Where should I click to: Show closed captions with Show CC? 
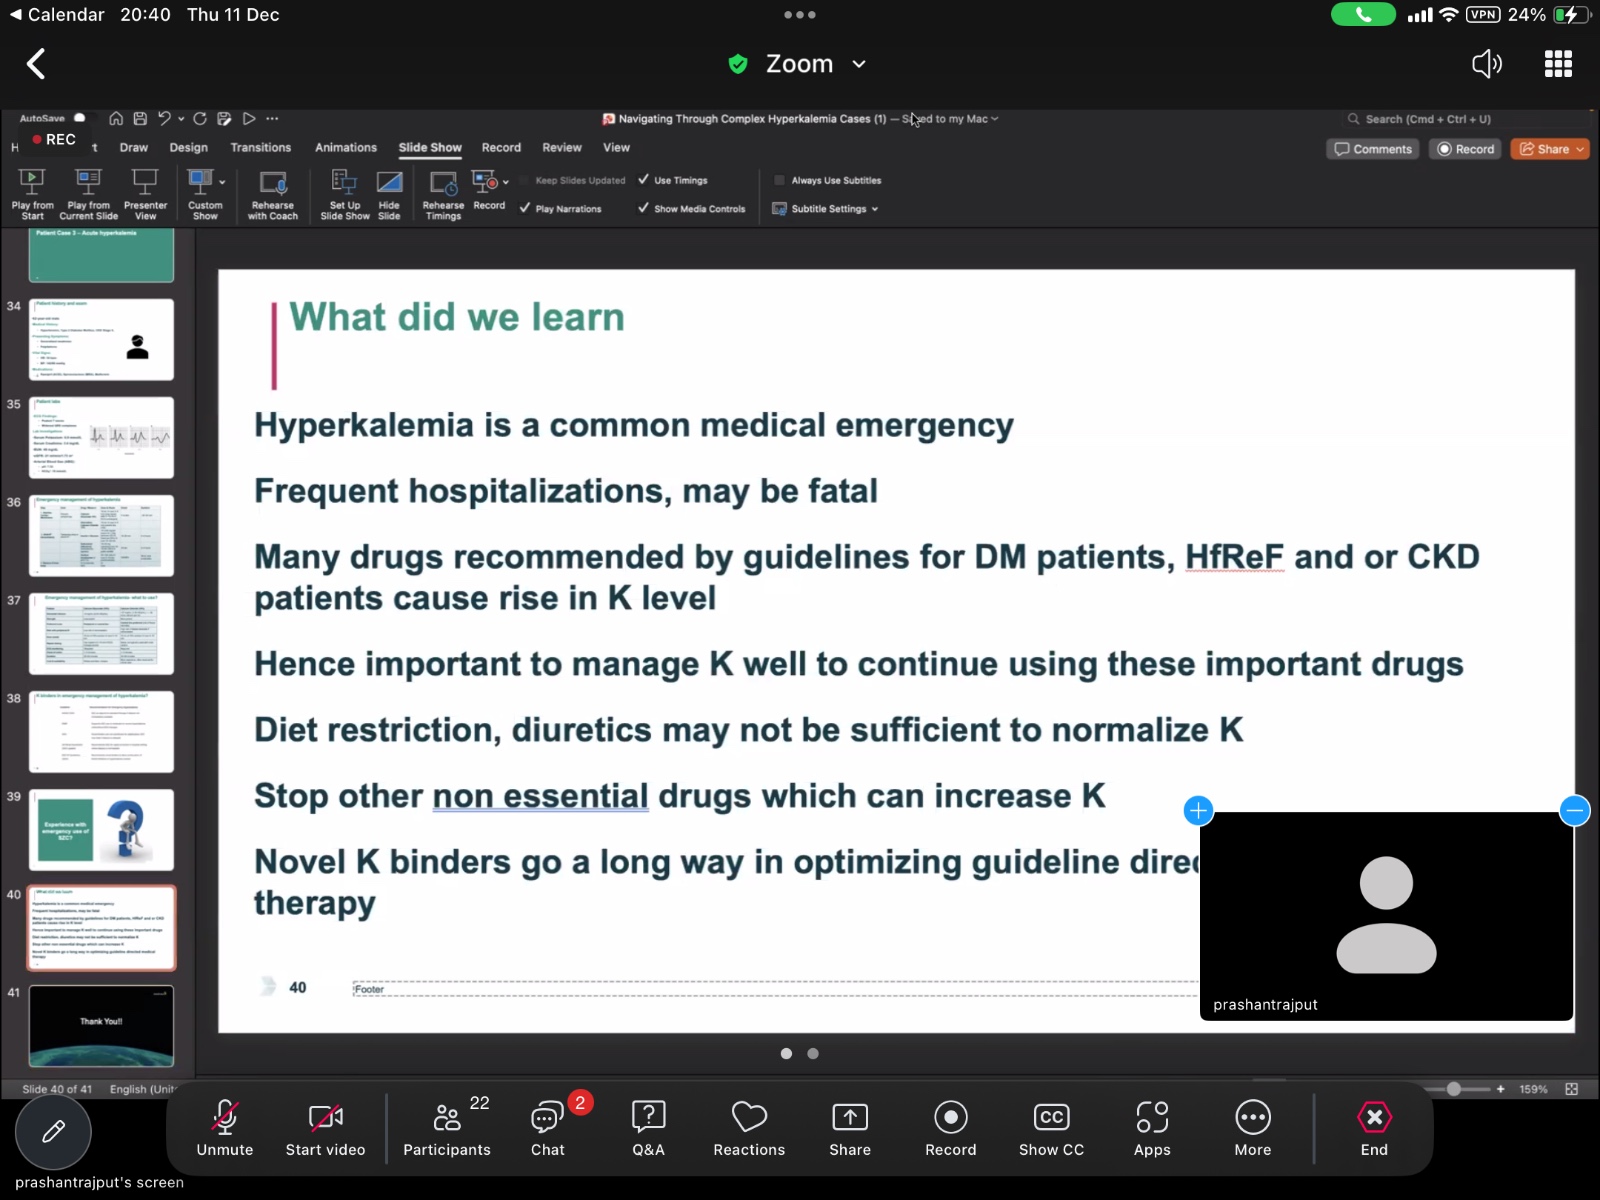coord(1051,1128)
